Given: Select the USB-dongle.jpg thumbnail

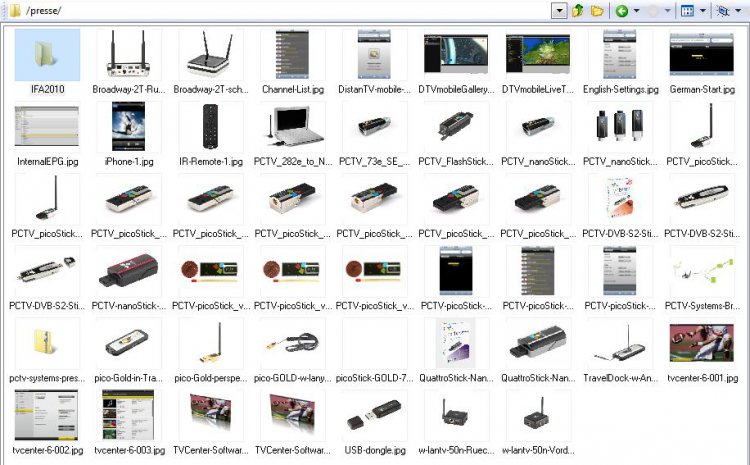Looking at the screenshot, I should (374, 415).
